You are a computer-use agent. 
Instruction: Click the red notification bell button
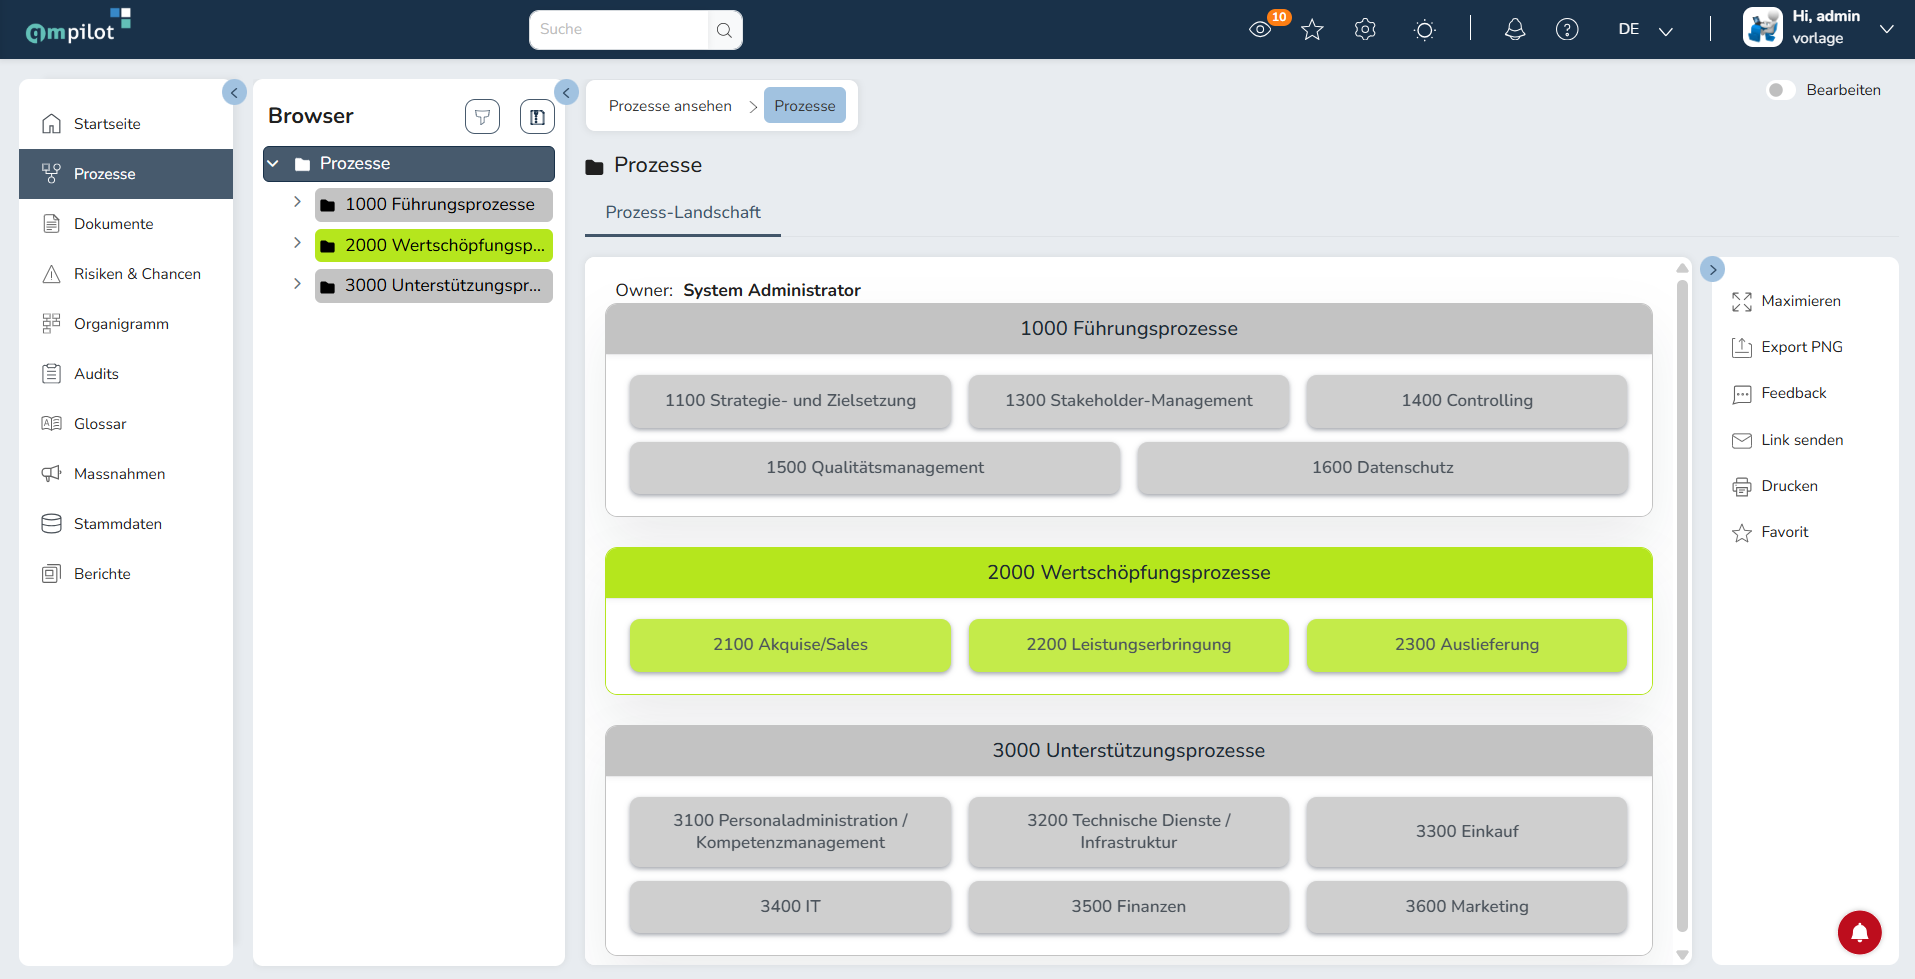tap(1859, 933)
